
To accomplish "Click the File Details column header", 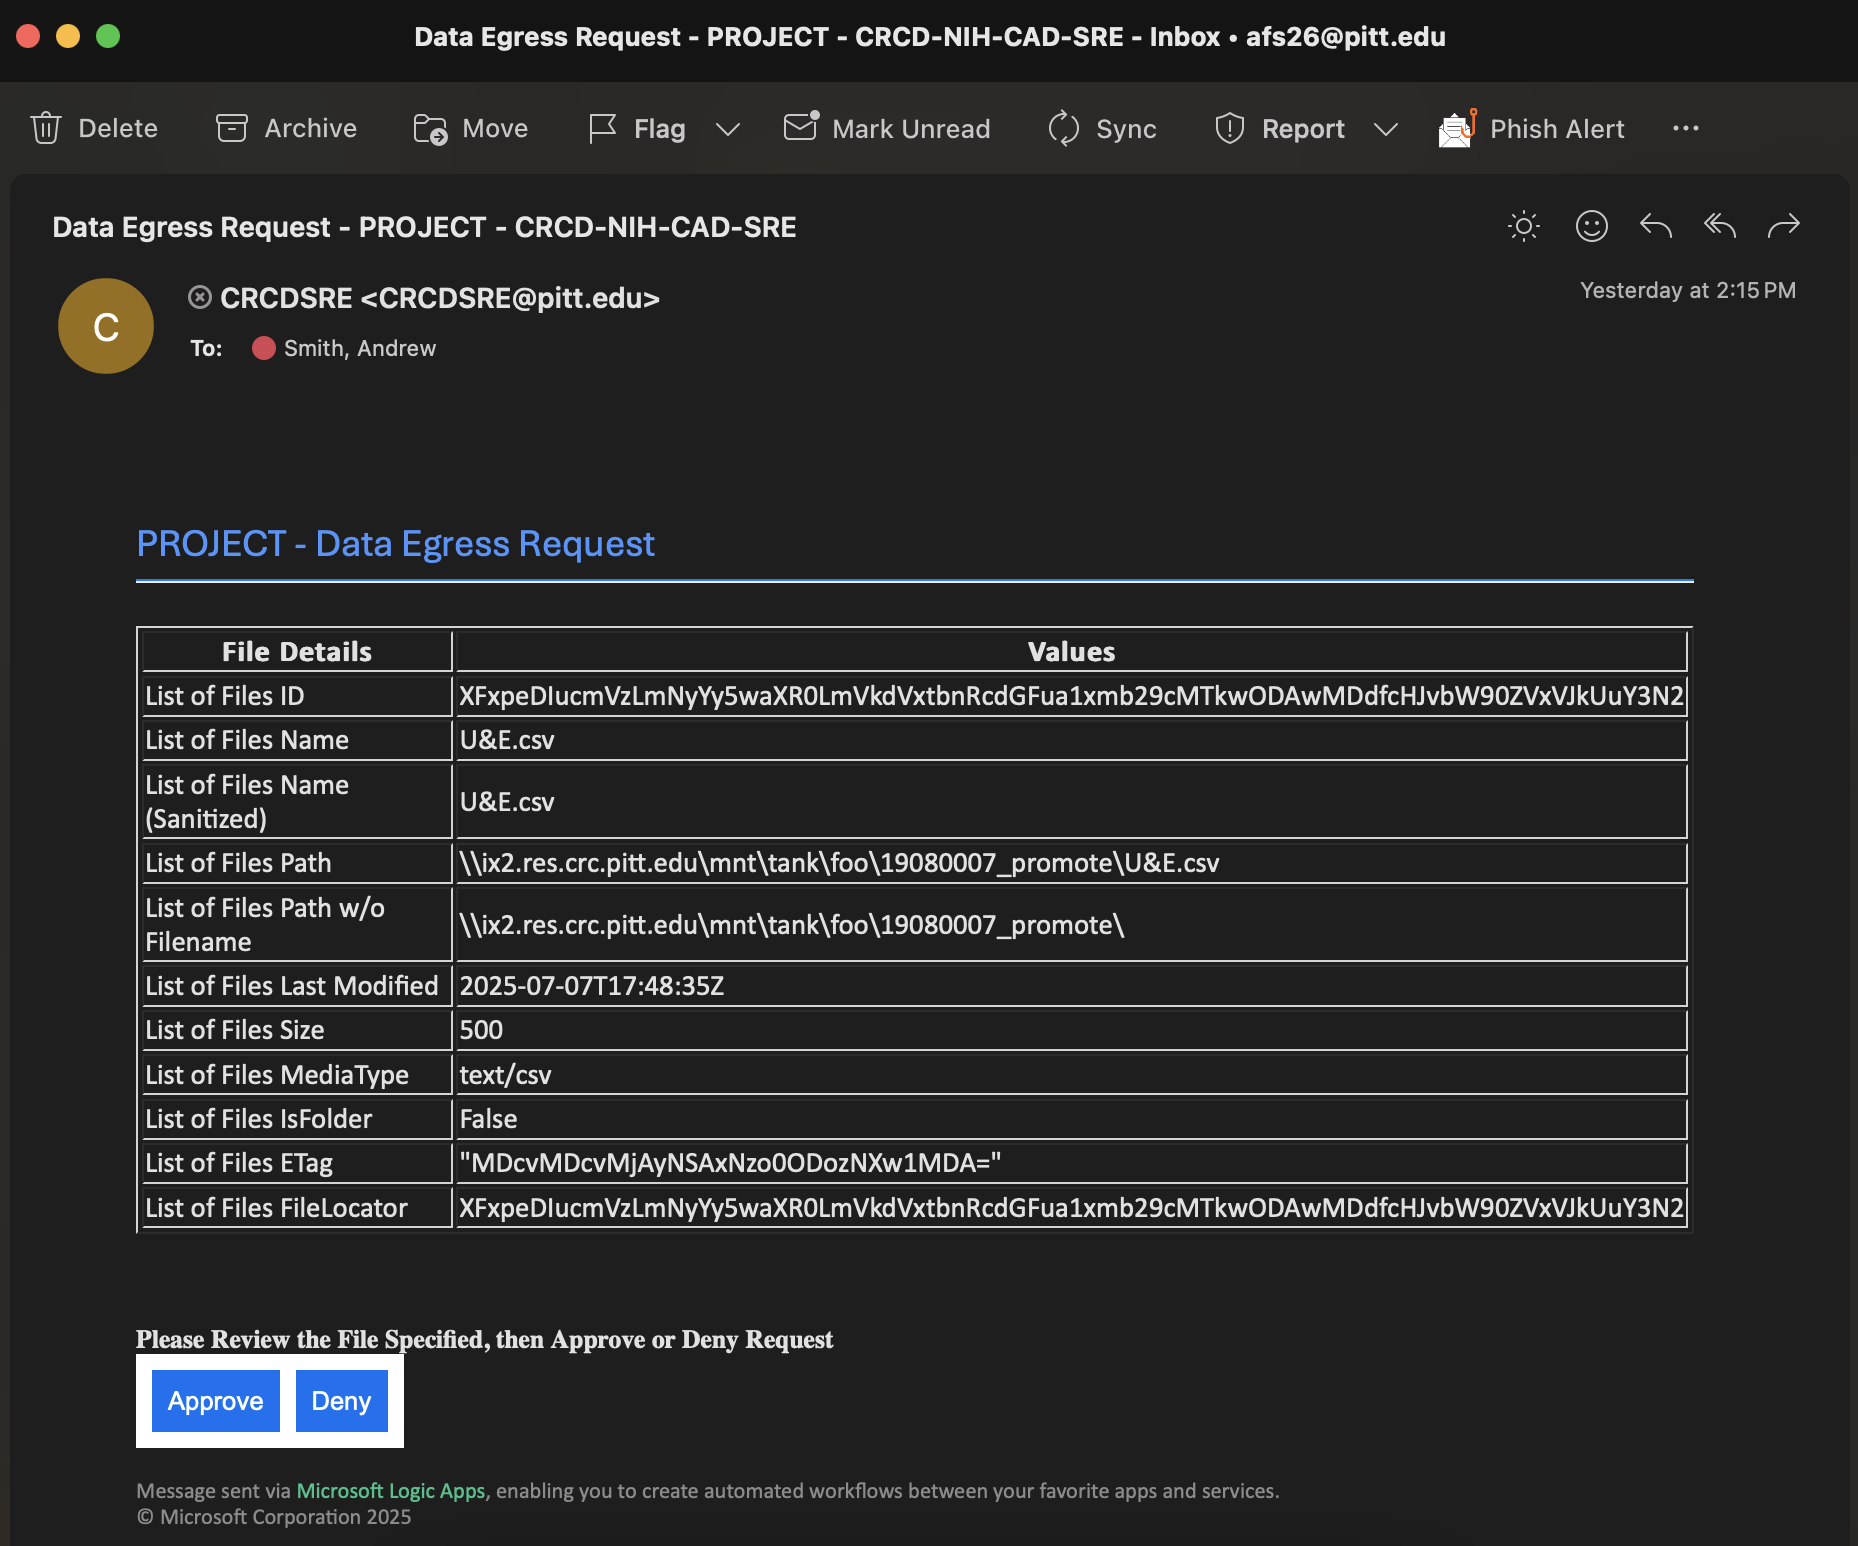I will coord(297,652).
